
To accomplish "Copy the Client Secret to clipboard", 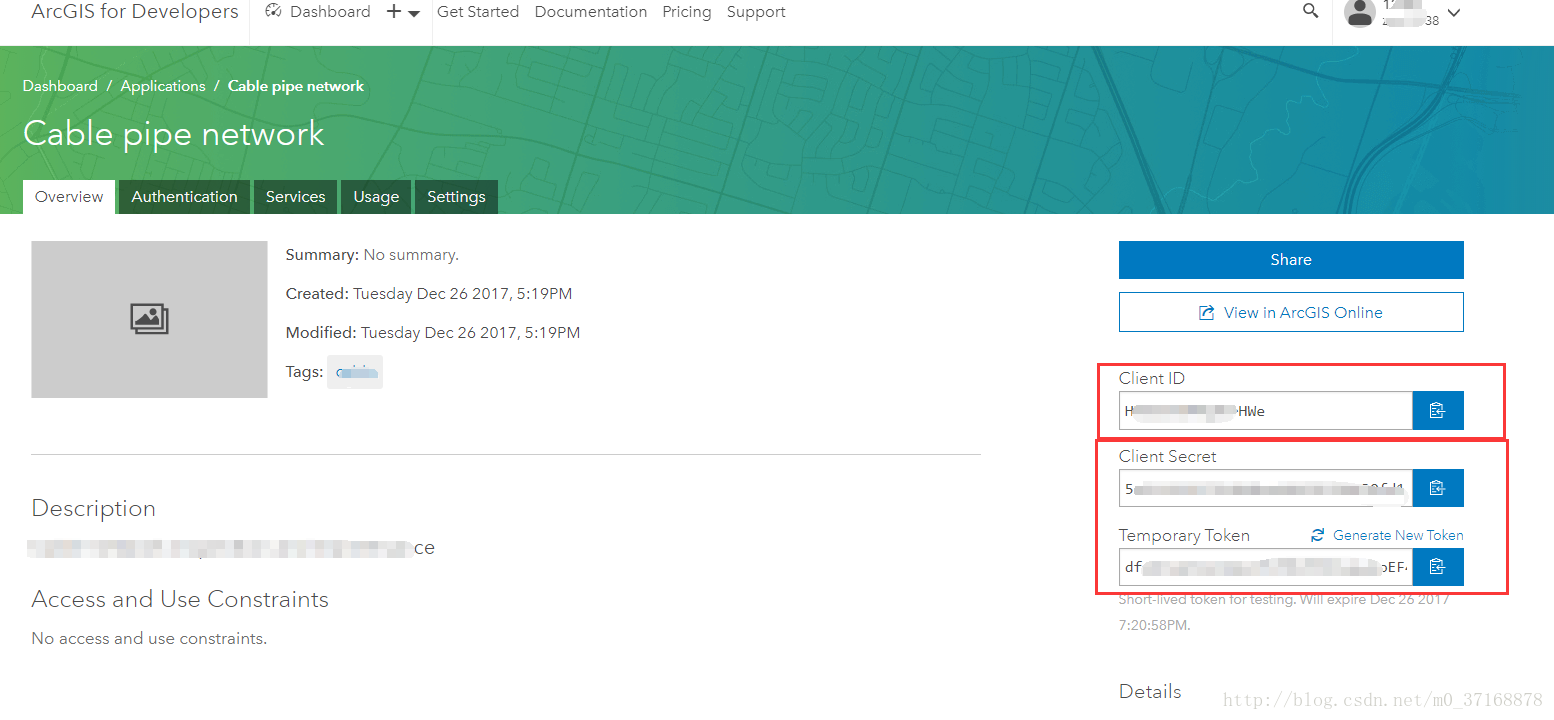I will click(1438, 488).
